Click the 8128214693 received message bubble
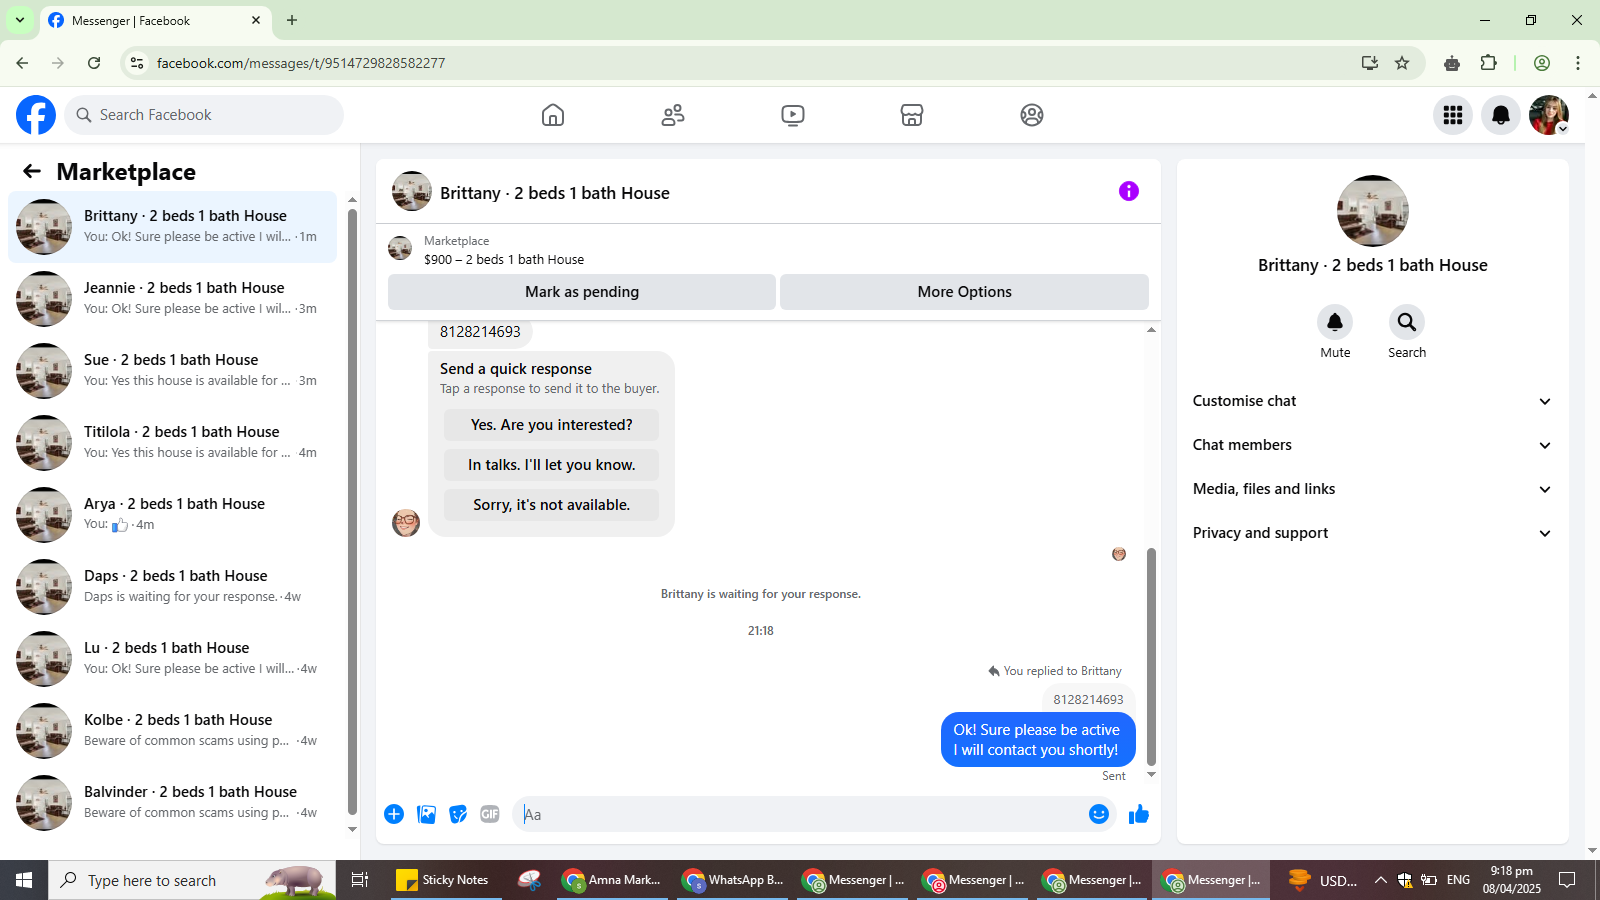The image size is (1600, 900). tap(480, 332)
